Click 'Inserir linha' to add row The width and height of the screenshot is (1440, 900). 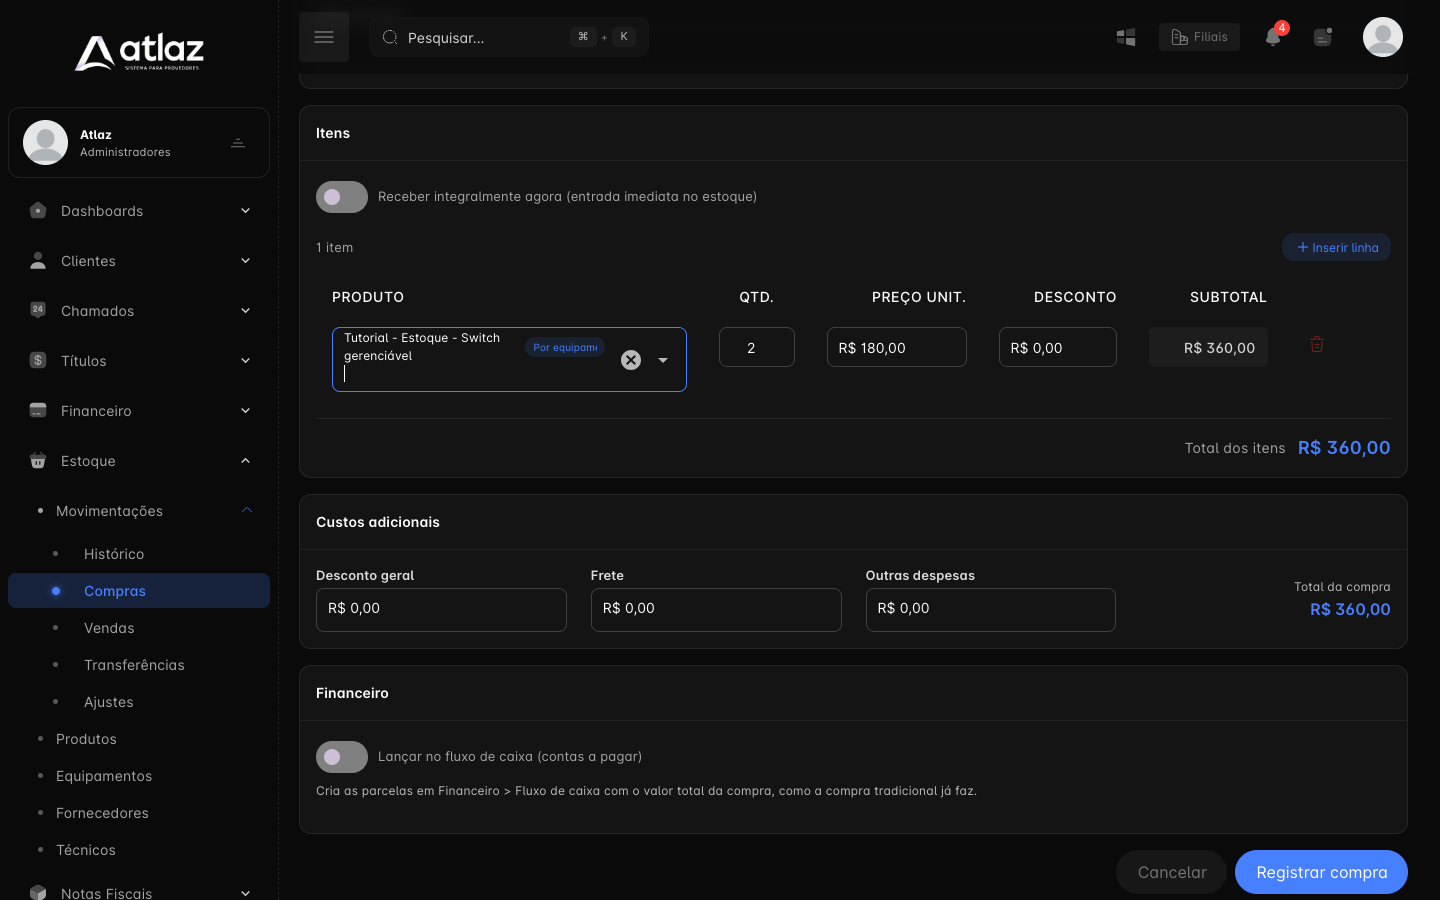click(x=1336, y=247)
